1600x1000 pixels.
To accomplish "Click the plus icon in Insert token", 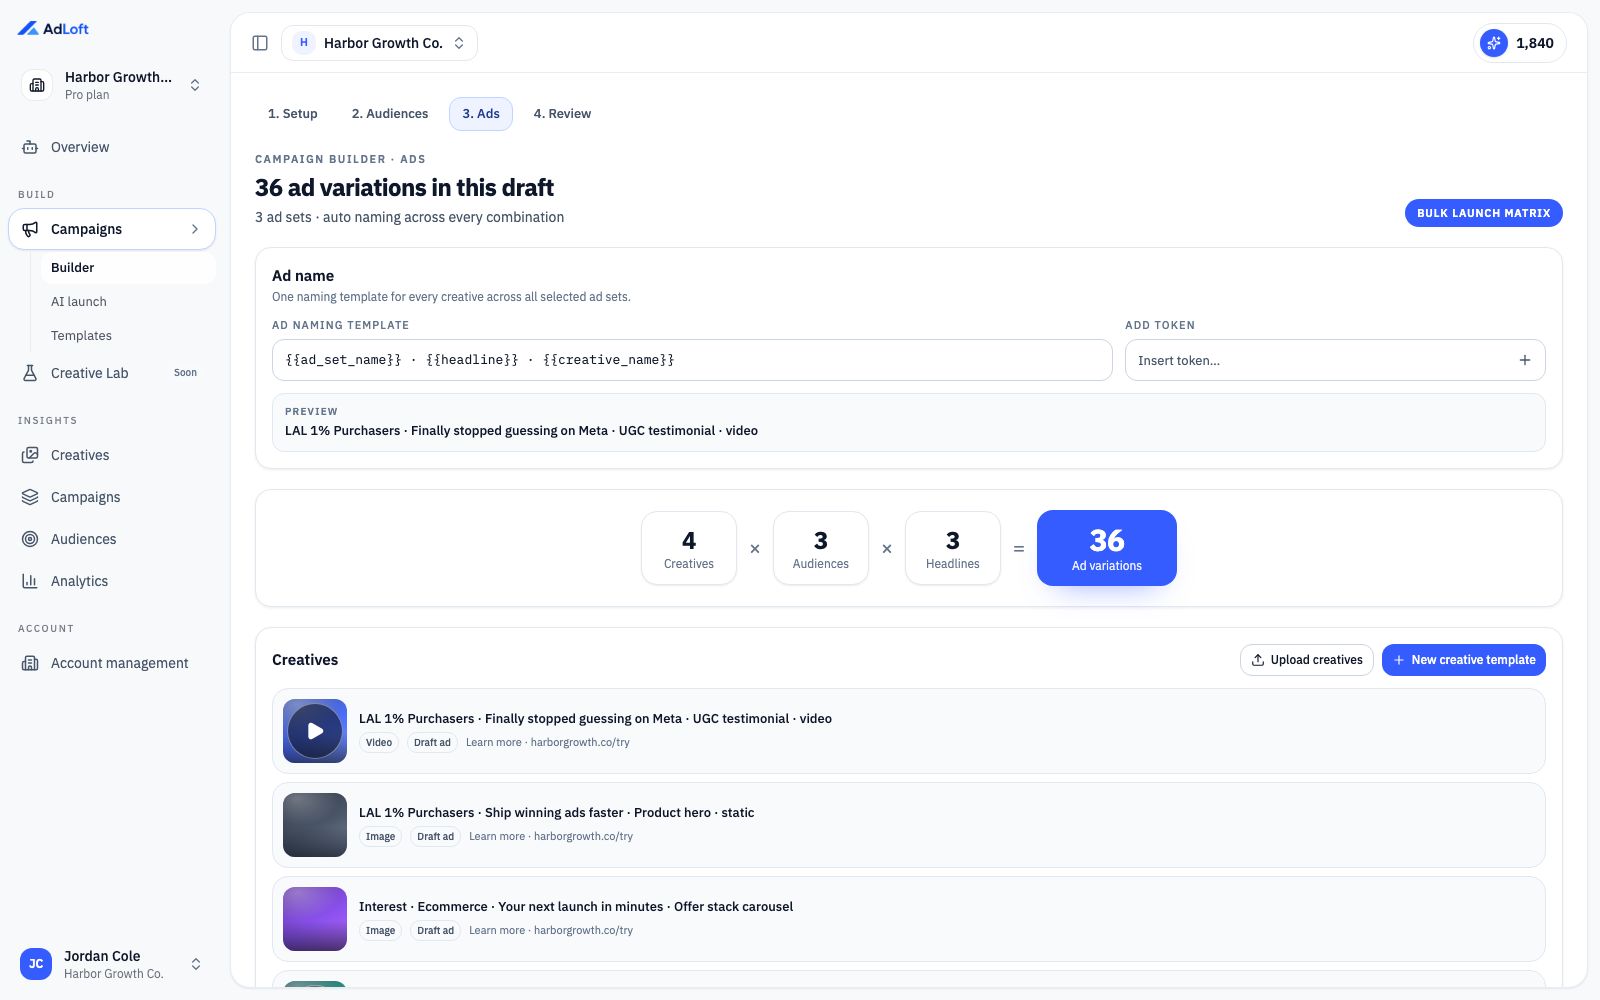I will coord(1525,360).
